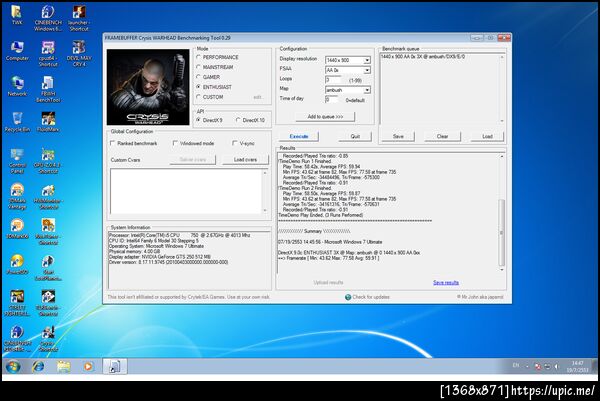Open the Network desktop icon
The height and width of the screenshot is (401, 600).
17,86
